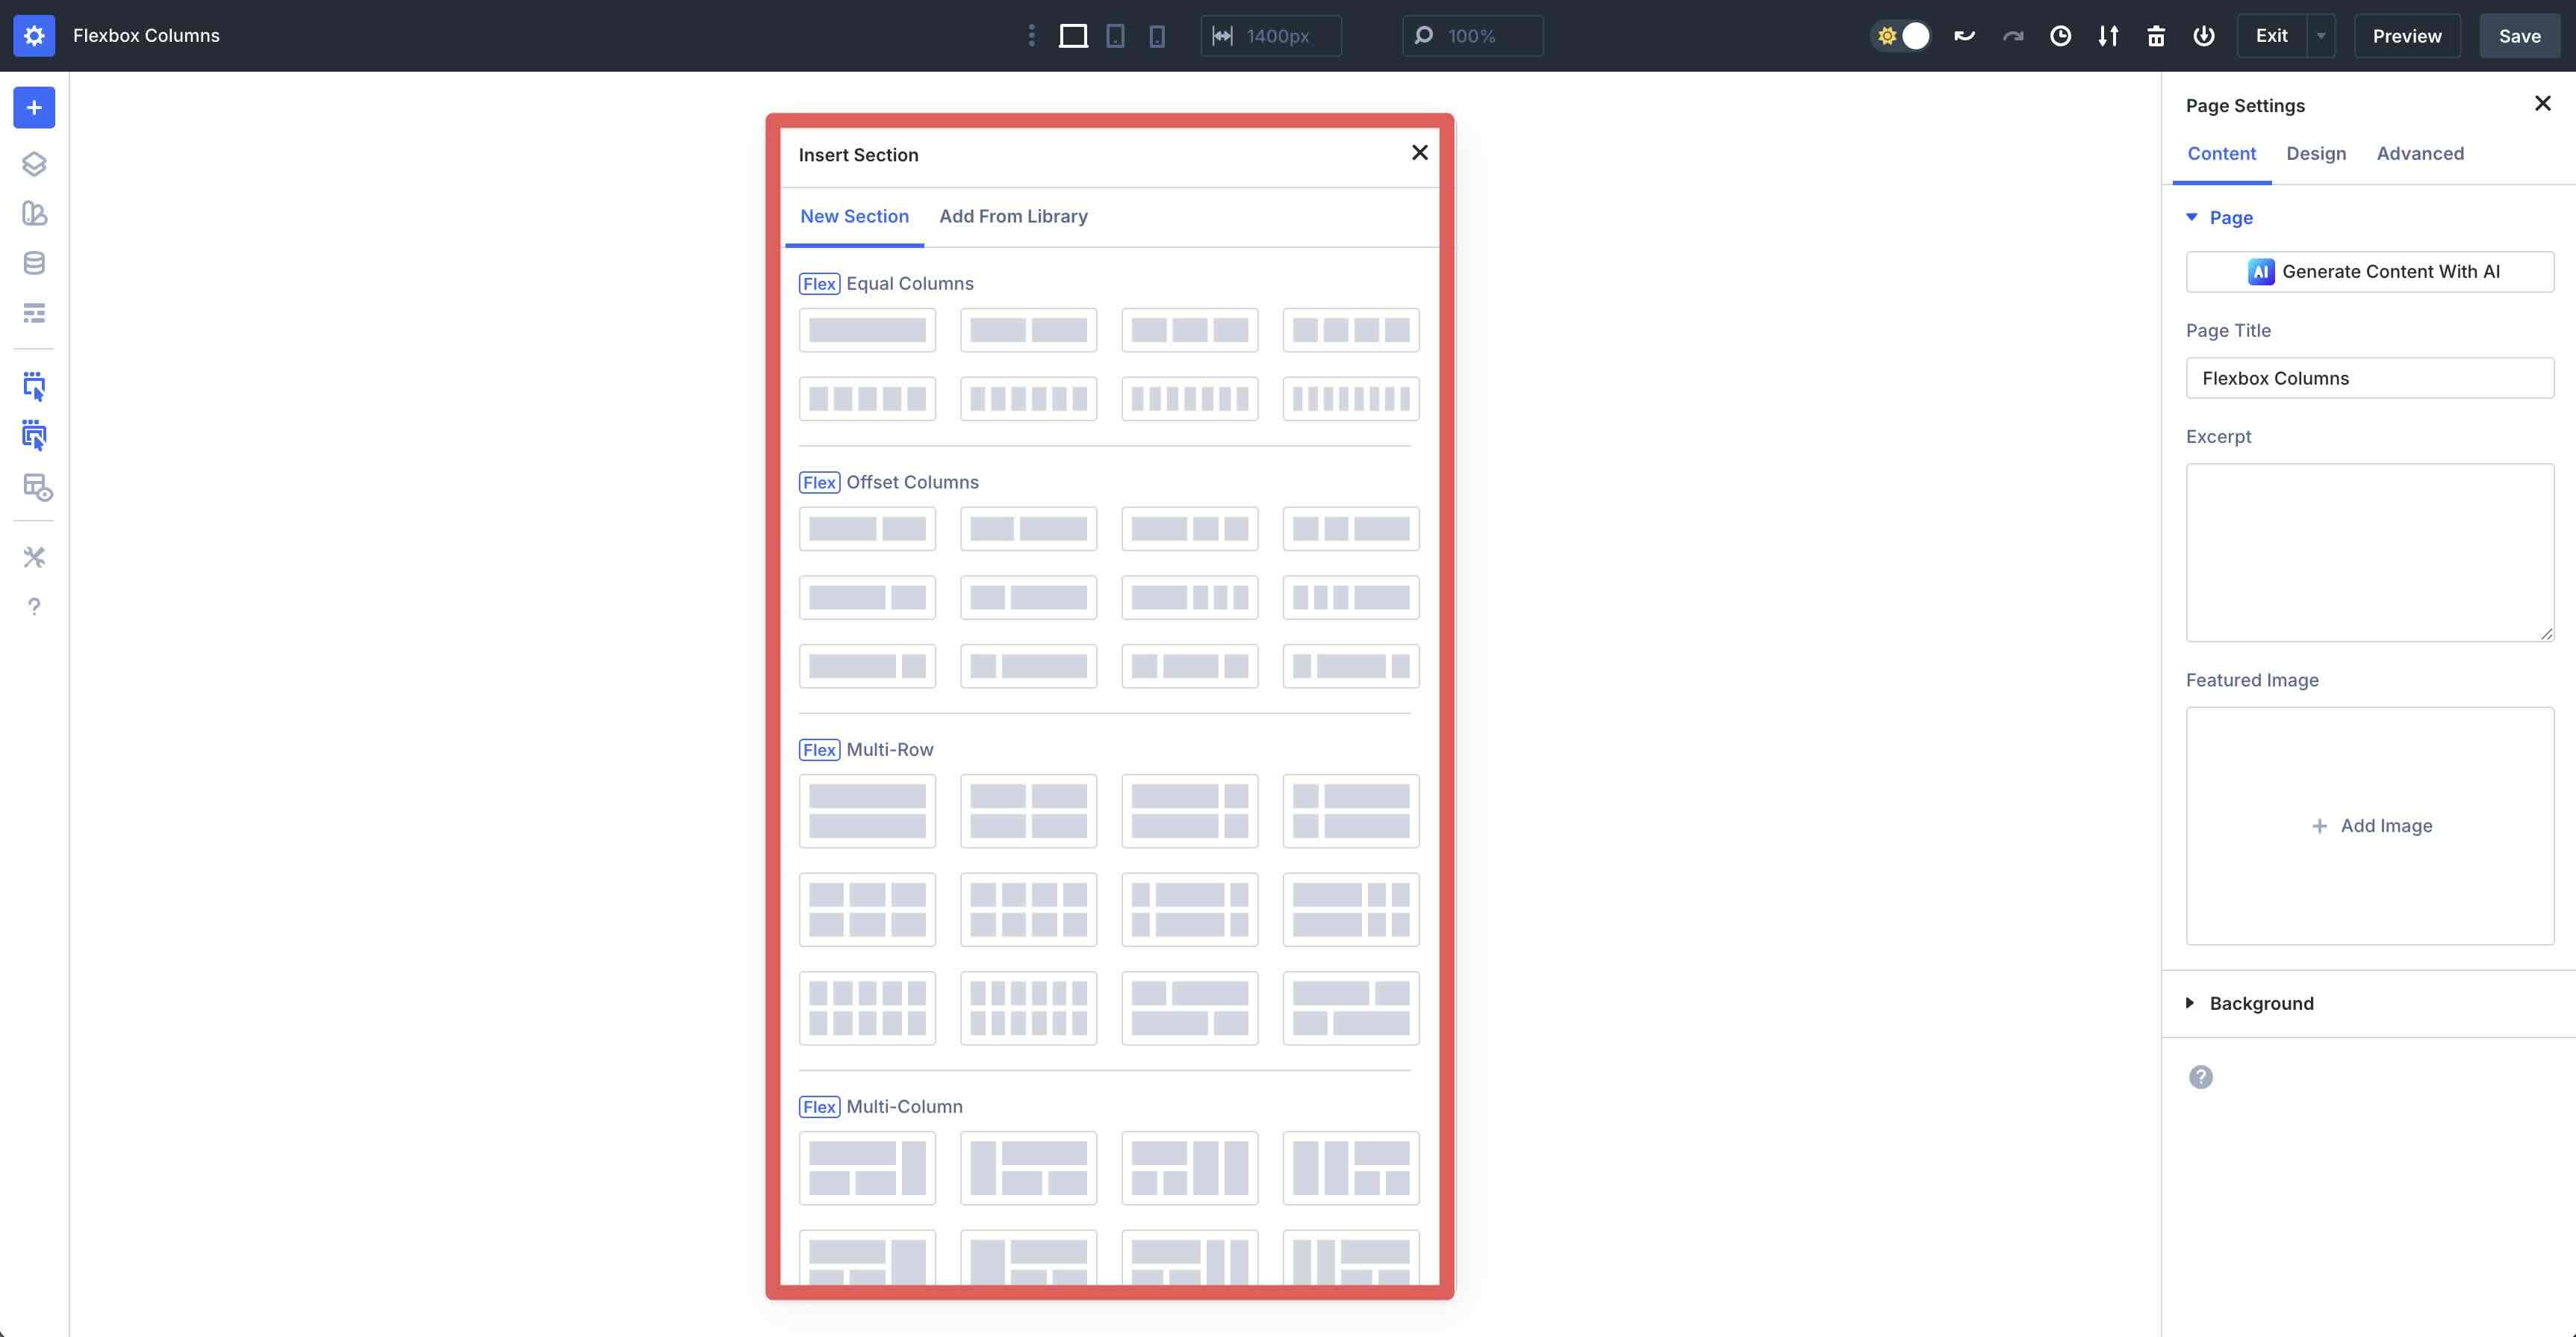Click the import/export arrows icon

2108,35
